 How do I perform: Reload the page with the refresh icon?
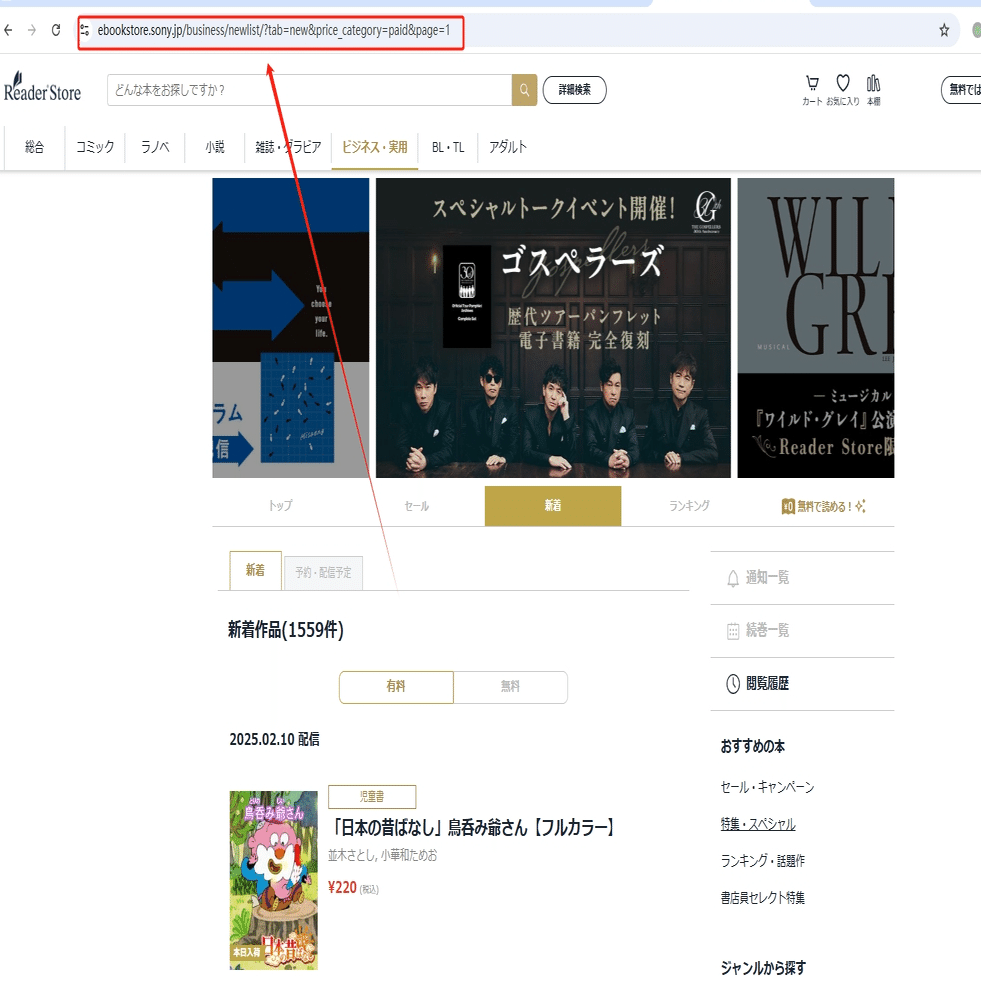(56, 30)
